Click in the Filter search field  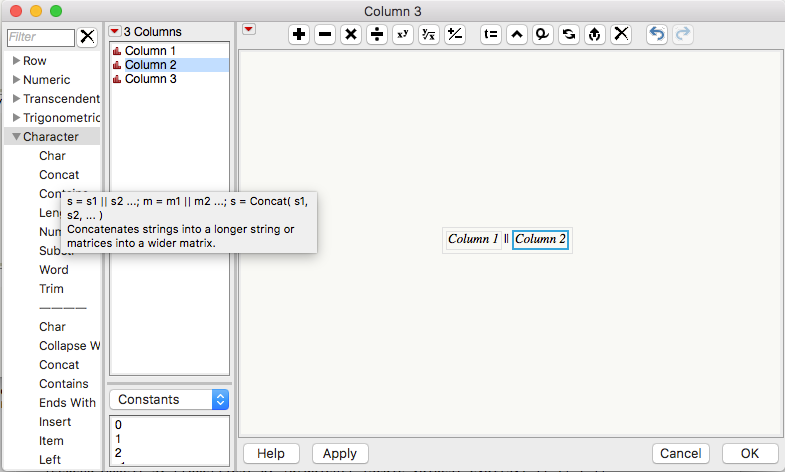[41, 37]
